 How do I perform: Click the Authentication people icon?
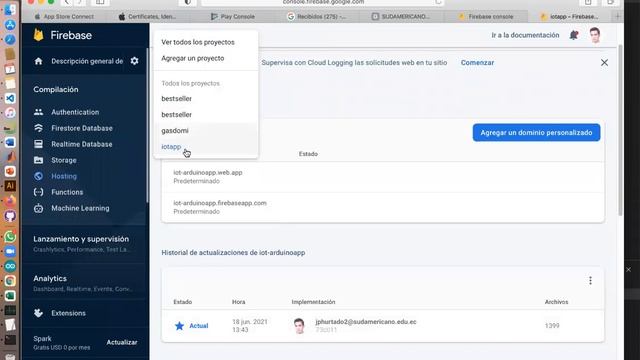pyautogui.click(x=38, y=112)
